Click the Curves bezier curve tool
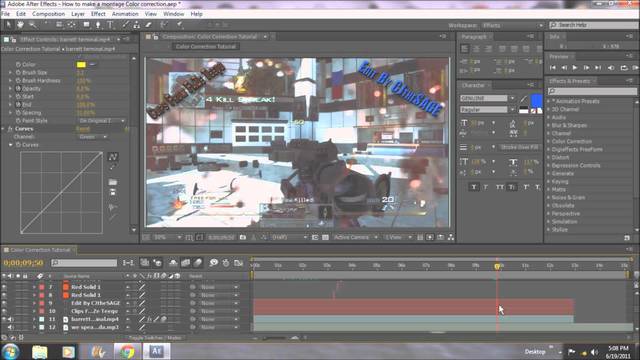This screenshot has width=640, height=360. pyautogui.click(x=113, y=157)
